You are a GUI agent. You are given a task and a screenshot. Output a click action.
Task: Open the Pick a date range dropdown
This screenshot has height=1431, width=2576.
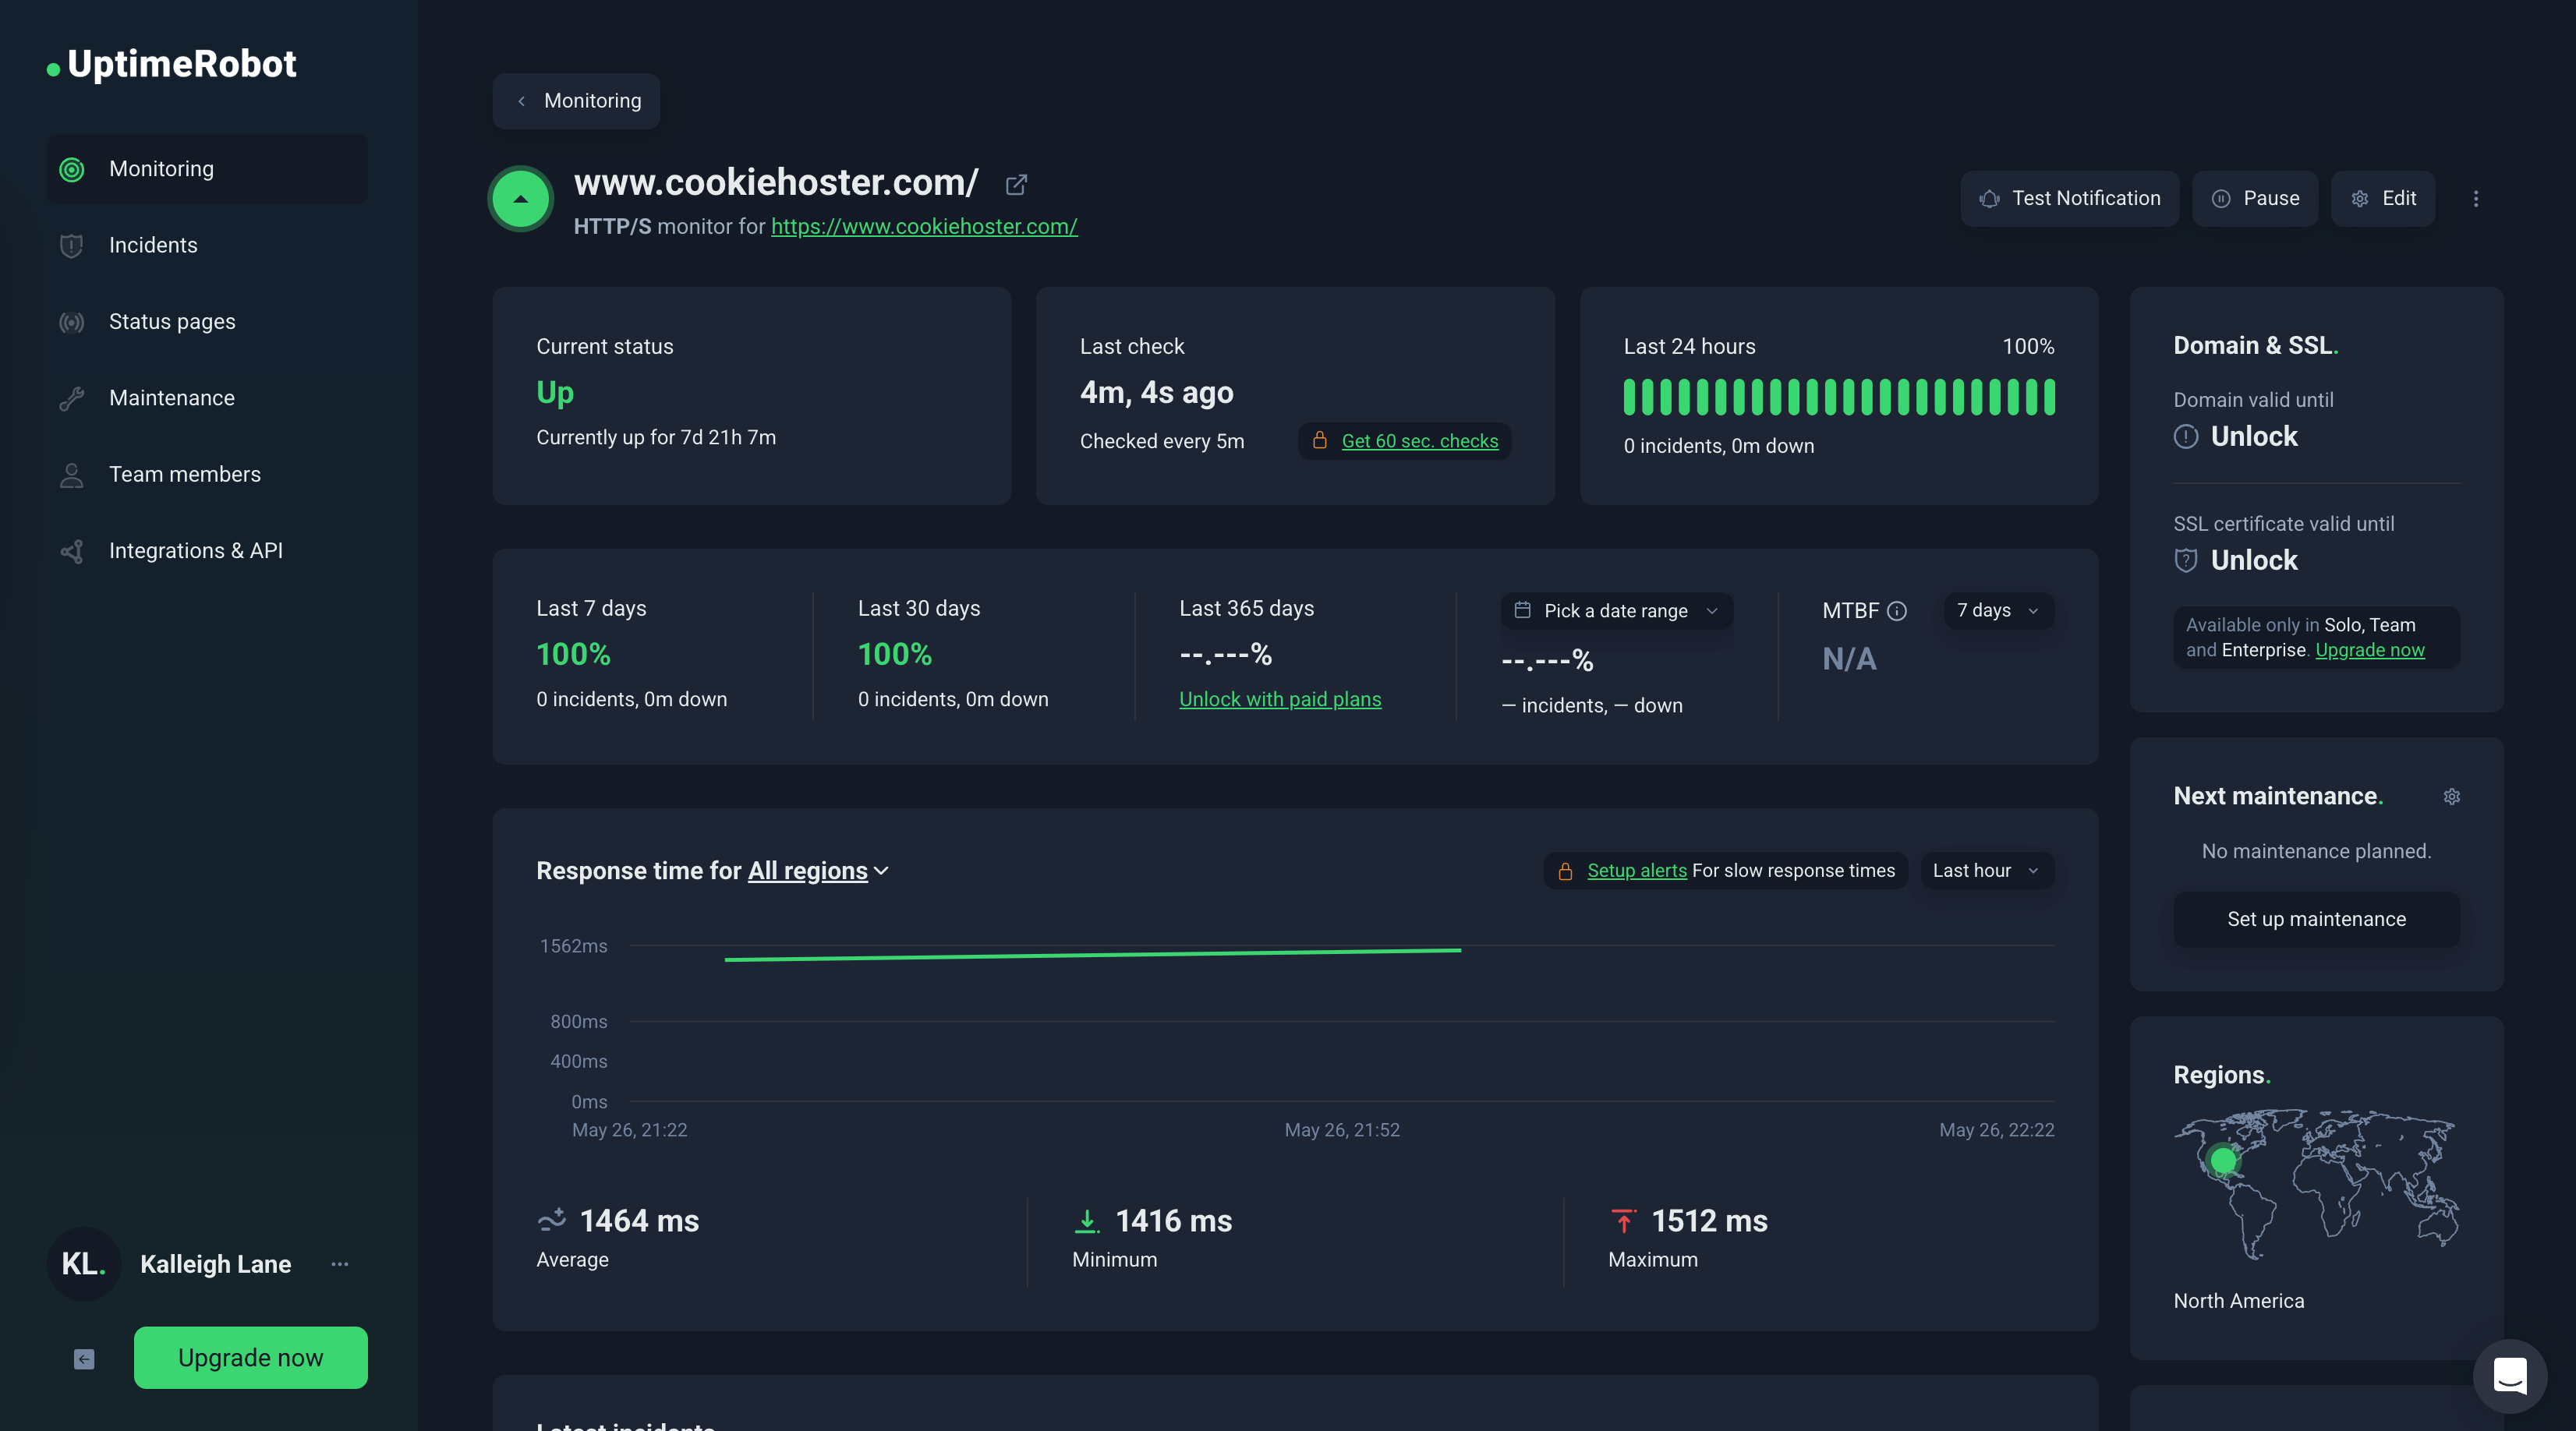[x=1616, y=611]
